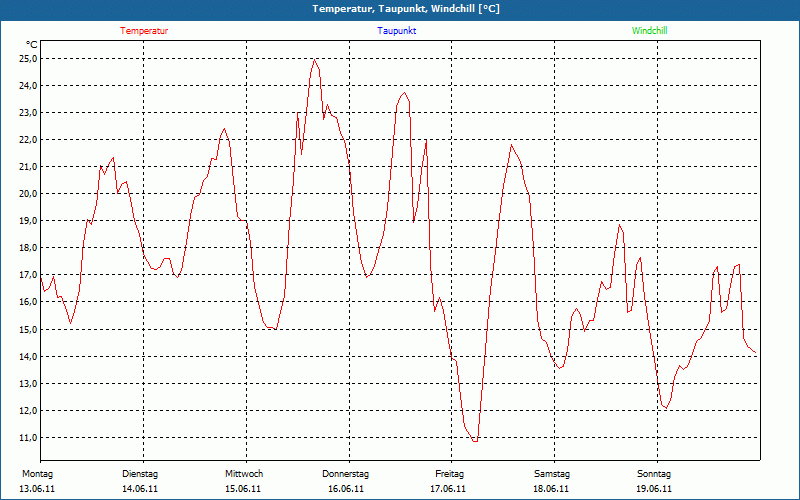Click the date 14.06.11

tap(140, 489)
